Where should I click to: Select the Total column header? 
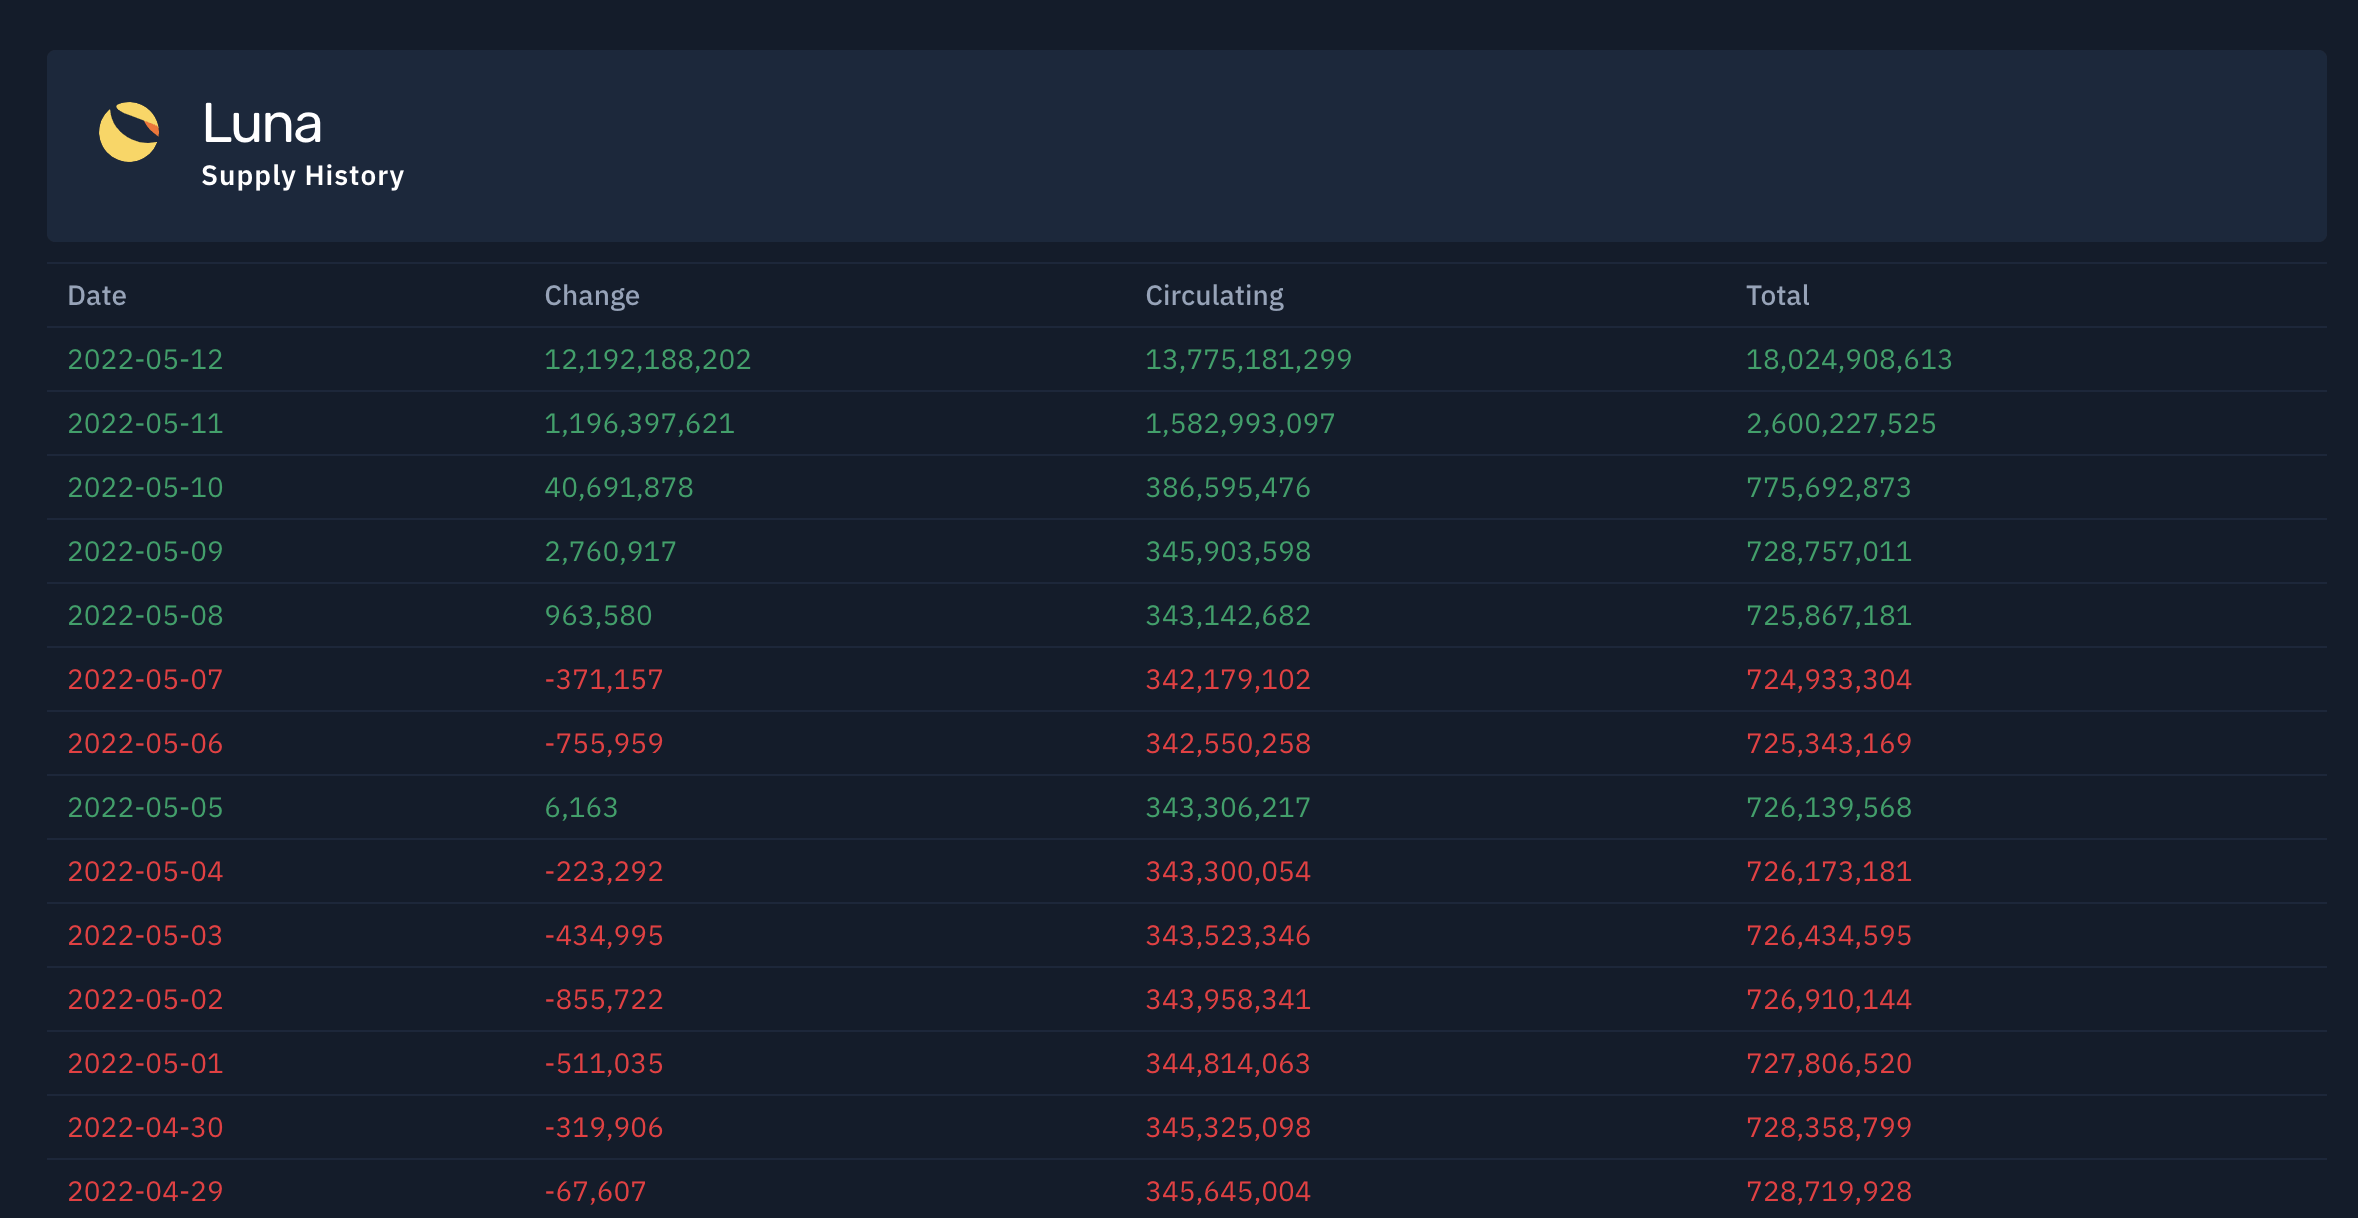(x=1777, y=296)
